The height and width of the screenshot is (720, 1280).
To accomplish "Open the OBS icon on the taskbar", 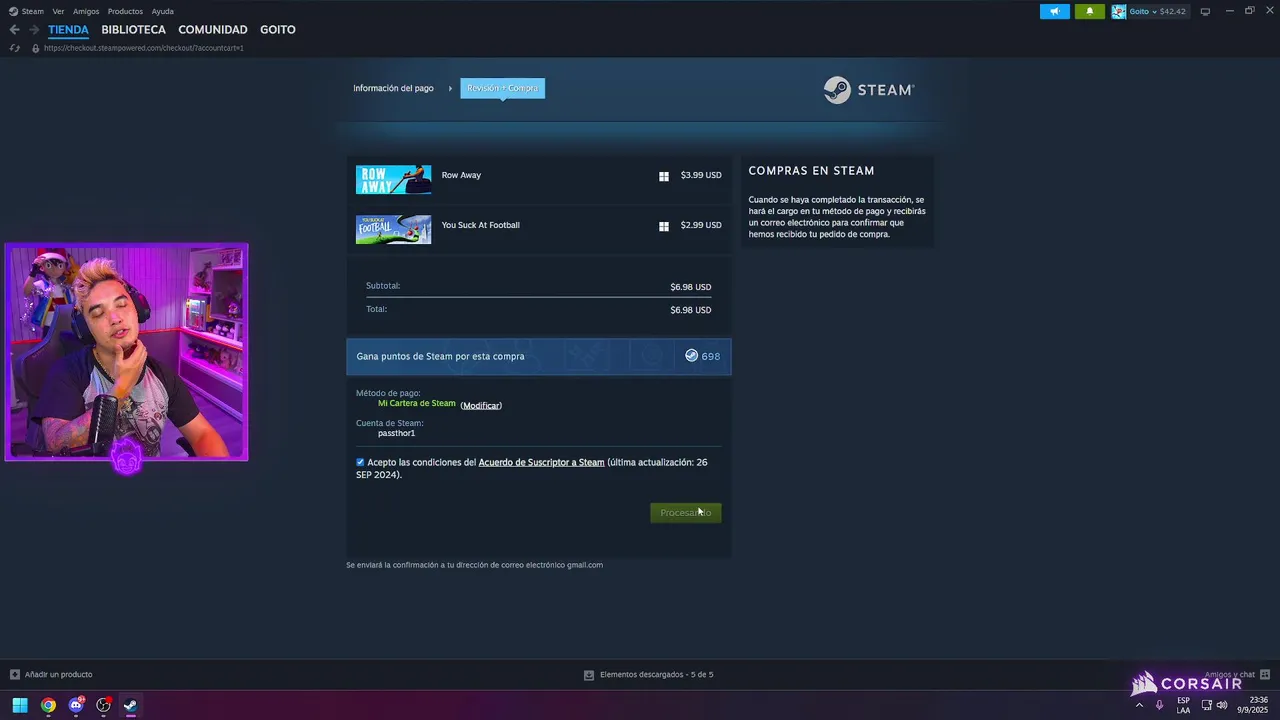I will (x=103, y=705).
